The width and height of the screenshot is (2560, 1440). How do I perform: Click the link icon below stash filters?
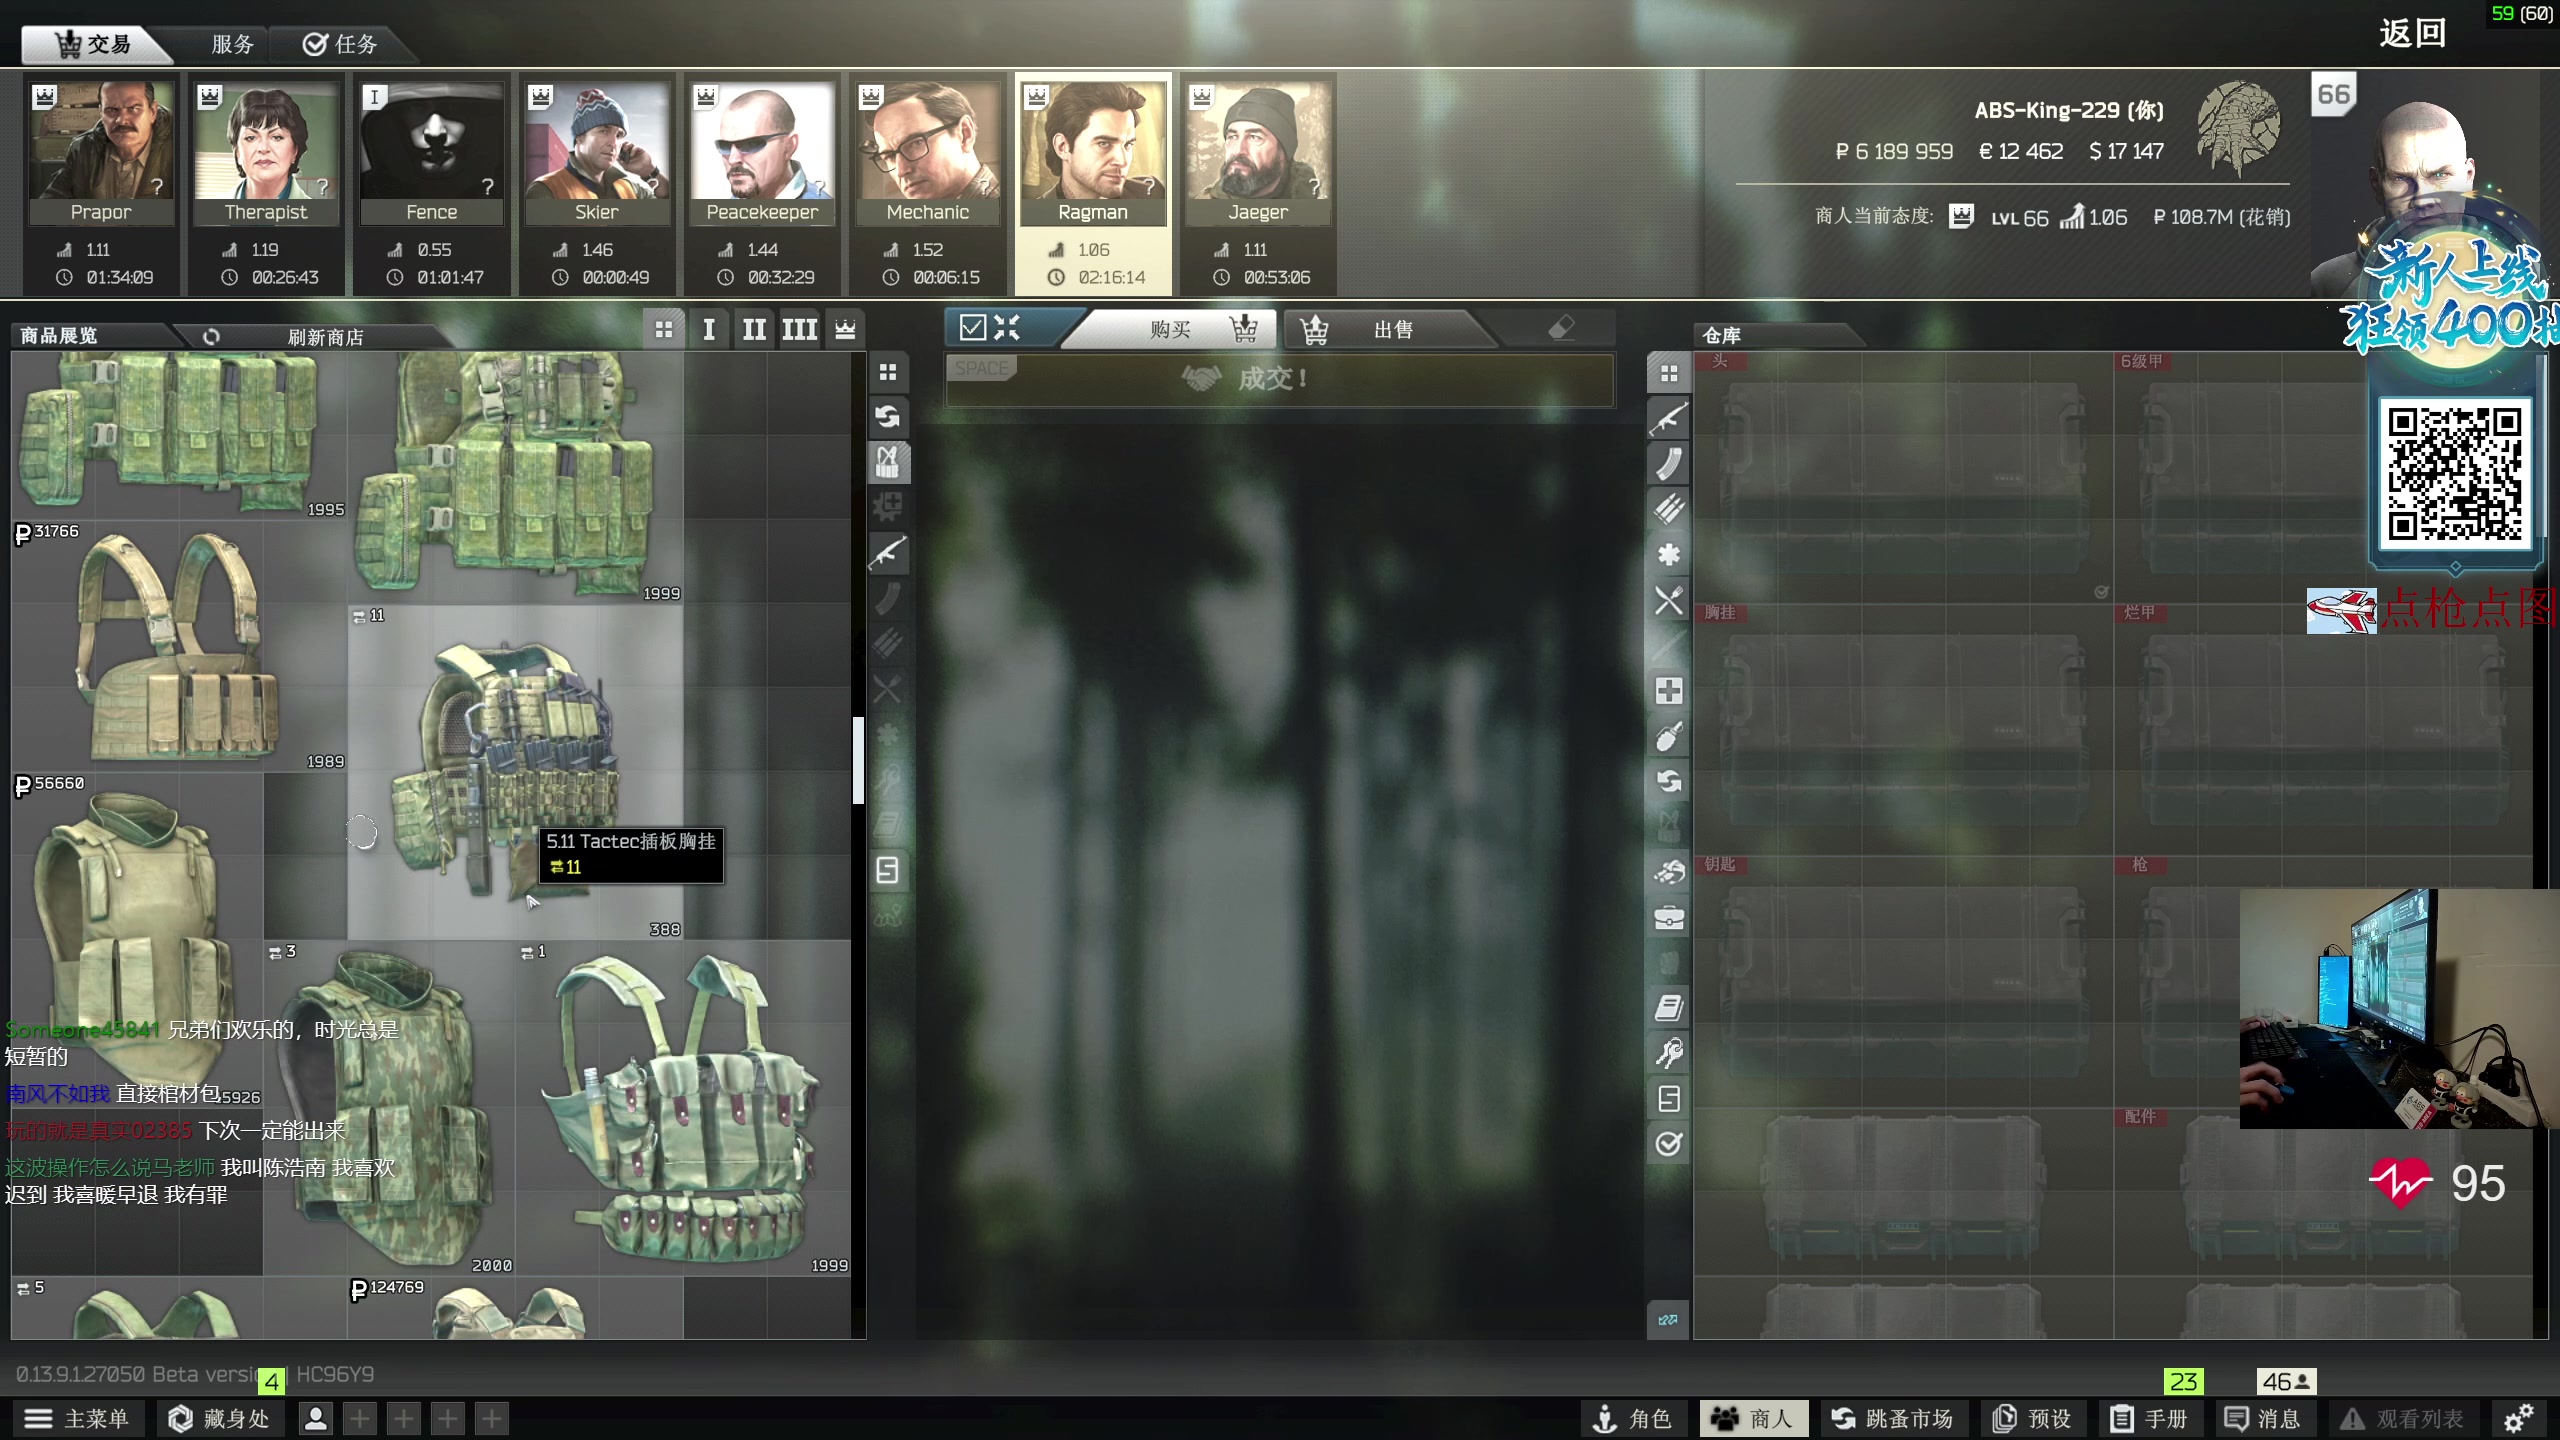[1668, 1320]
